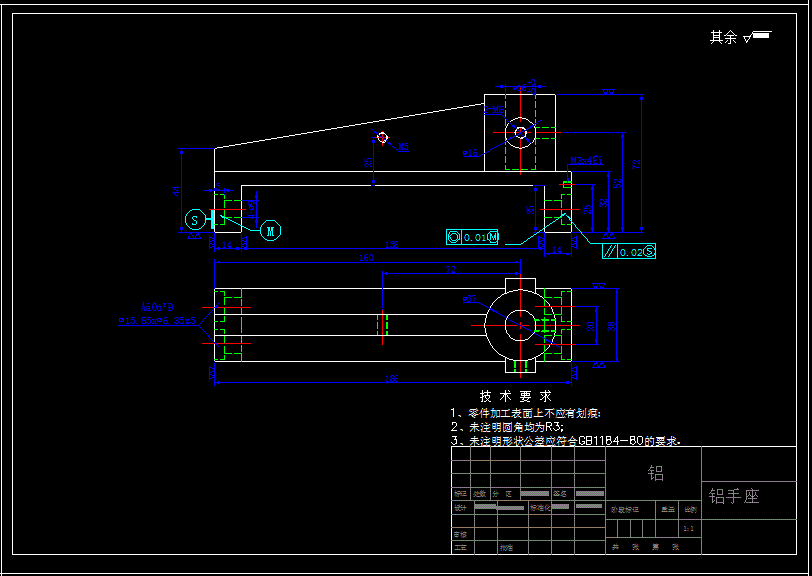Click the 工艺 cell in title block
This screenshot has height=576, width=812.
[x=460, y=547]
